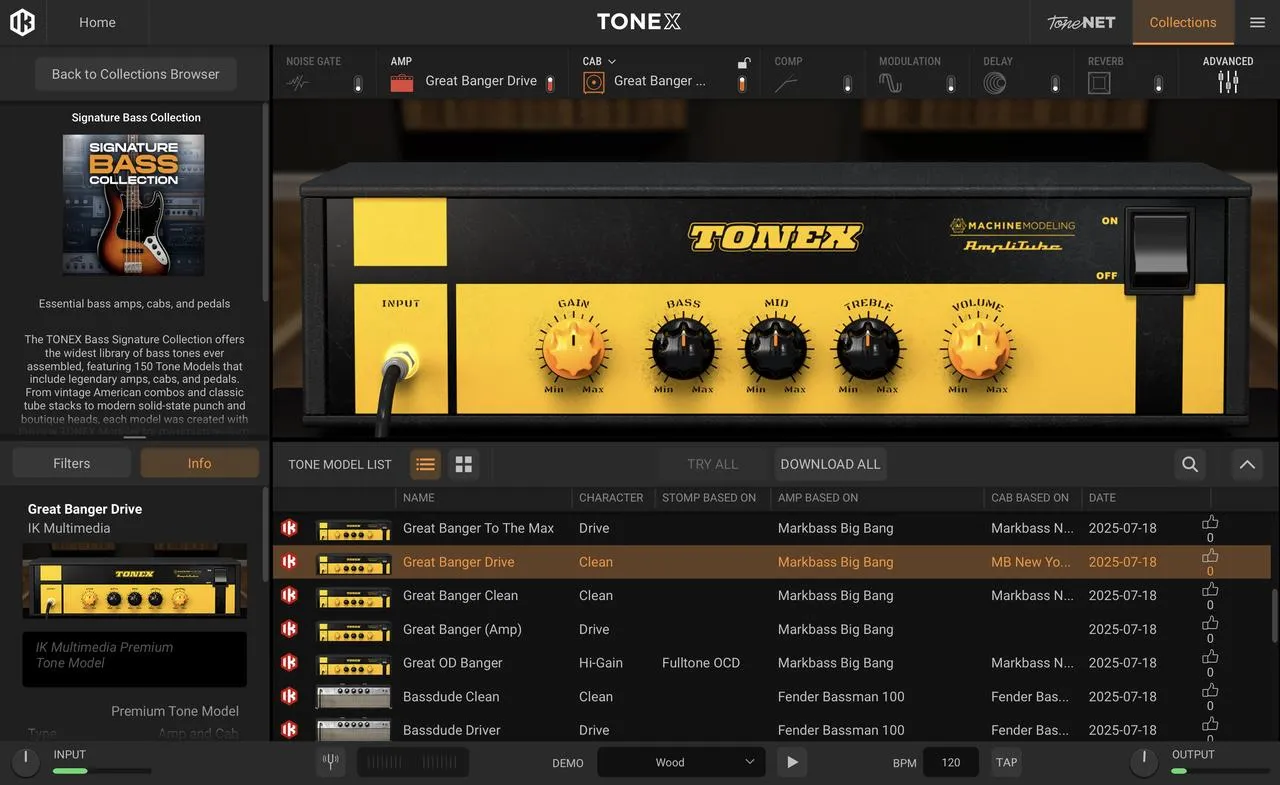Sort by the AMP BASED ON column header
Viewport: 1280px width, 785px height.
[x=818, y=497]
